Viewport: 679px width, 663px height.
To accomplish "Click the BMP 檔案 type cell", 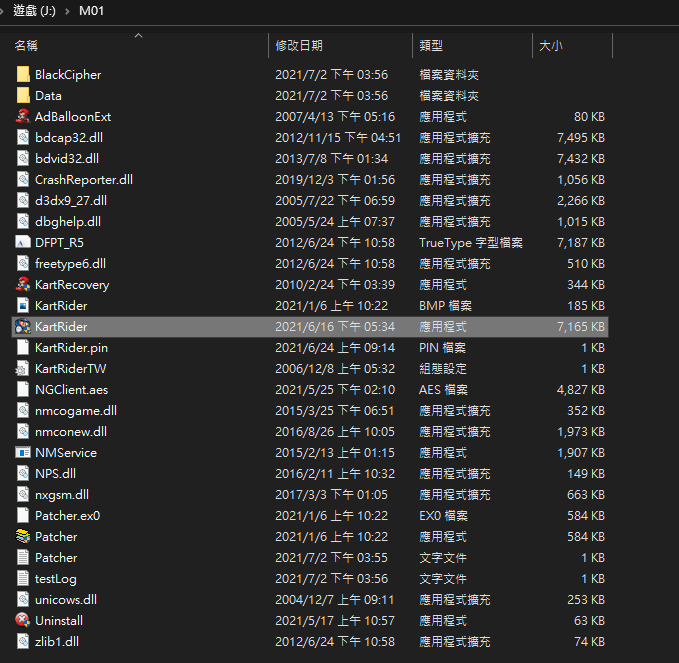I will 445,305.
